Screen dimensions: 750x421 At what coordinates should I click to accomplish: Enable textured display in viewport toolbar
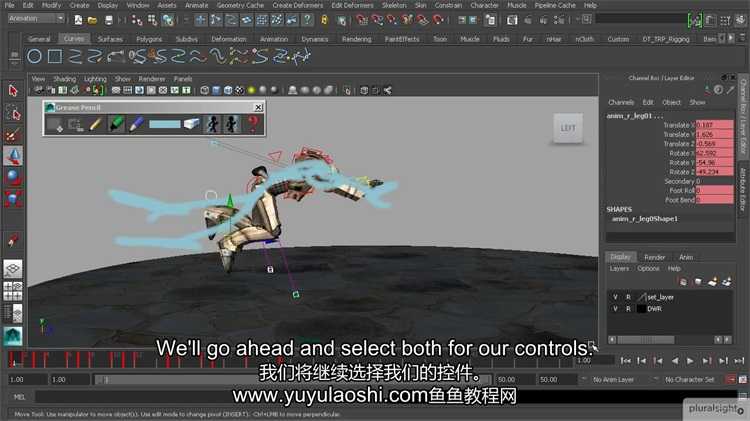point(240,90)
